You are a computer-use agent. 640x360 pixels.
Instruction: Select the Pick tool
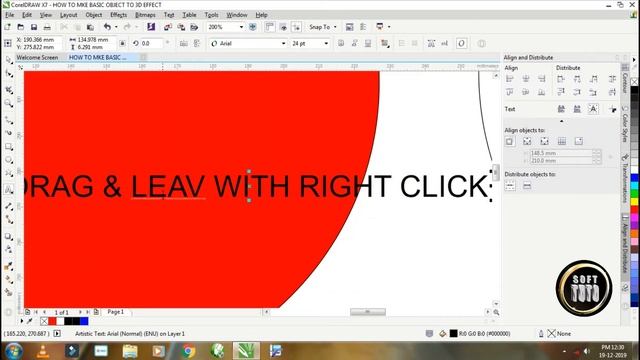pos(9,60)
